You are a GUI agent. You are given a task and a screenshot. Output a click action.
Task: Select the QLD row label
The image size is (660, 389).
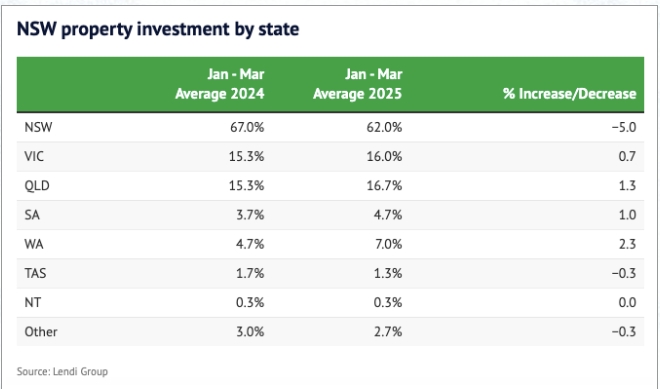[37, 186]
